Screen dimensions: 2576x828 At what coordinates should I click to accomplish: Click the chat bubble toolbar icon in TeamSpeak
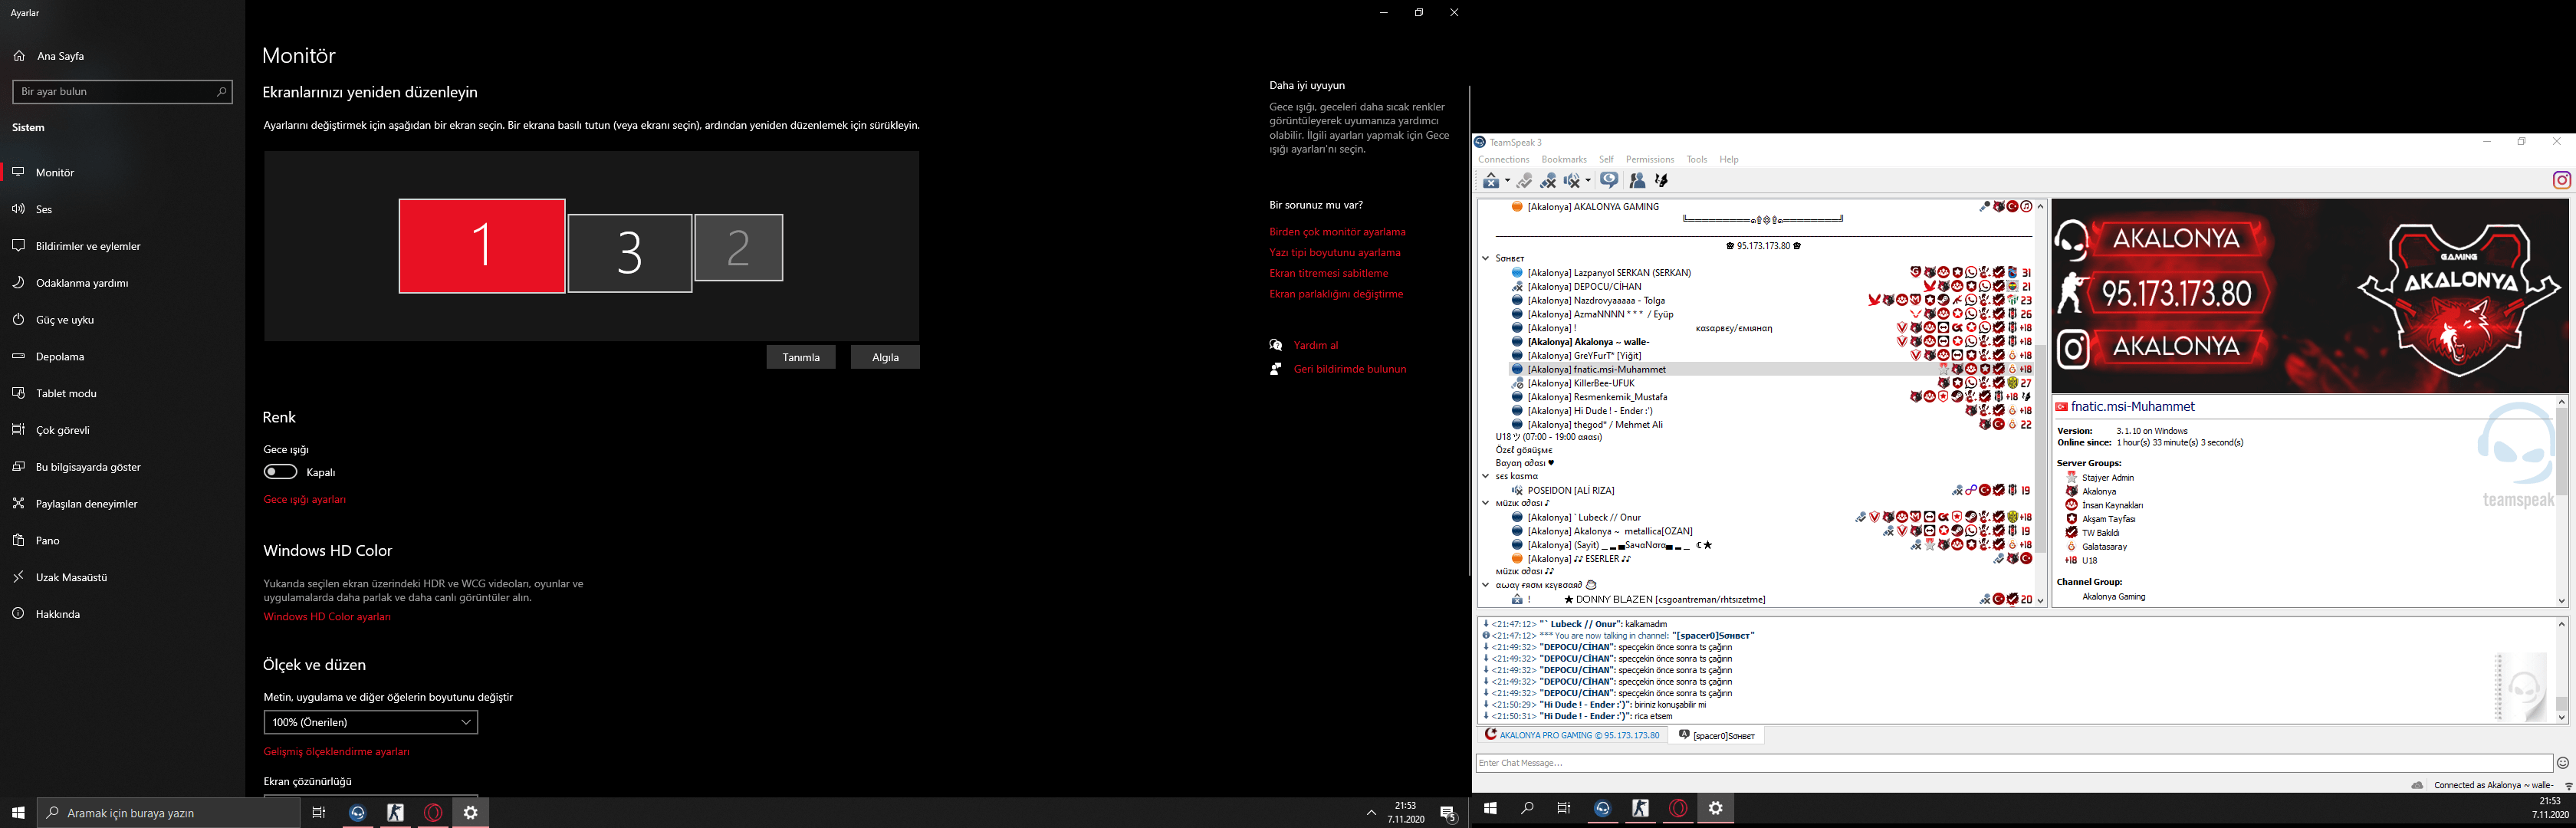(1609, 180)
